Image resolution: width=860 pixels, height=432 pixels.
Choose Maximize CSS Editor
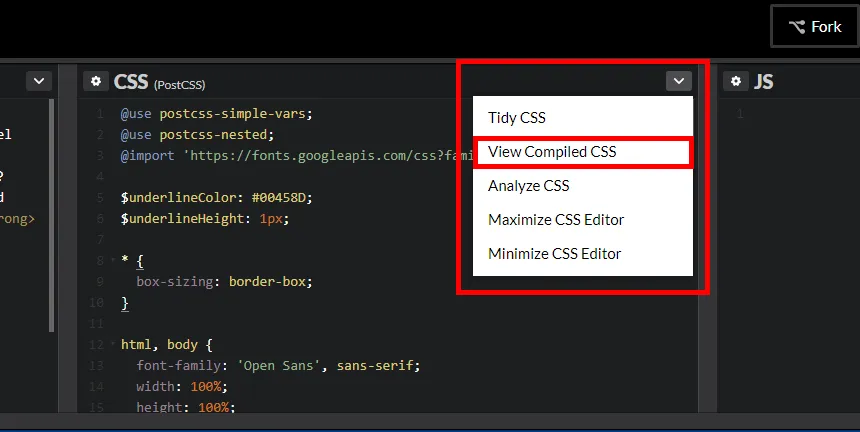(583, 220)
